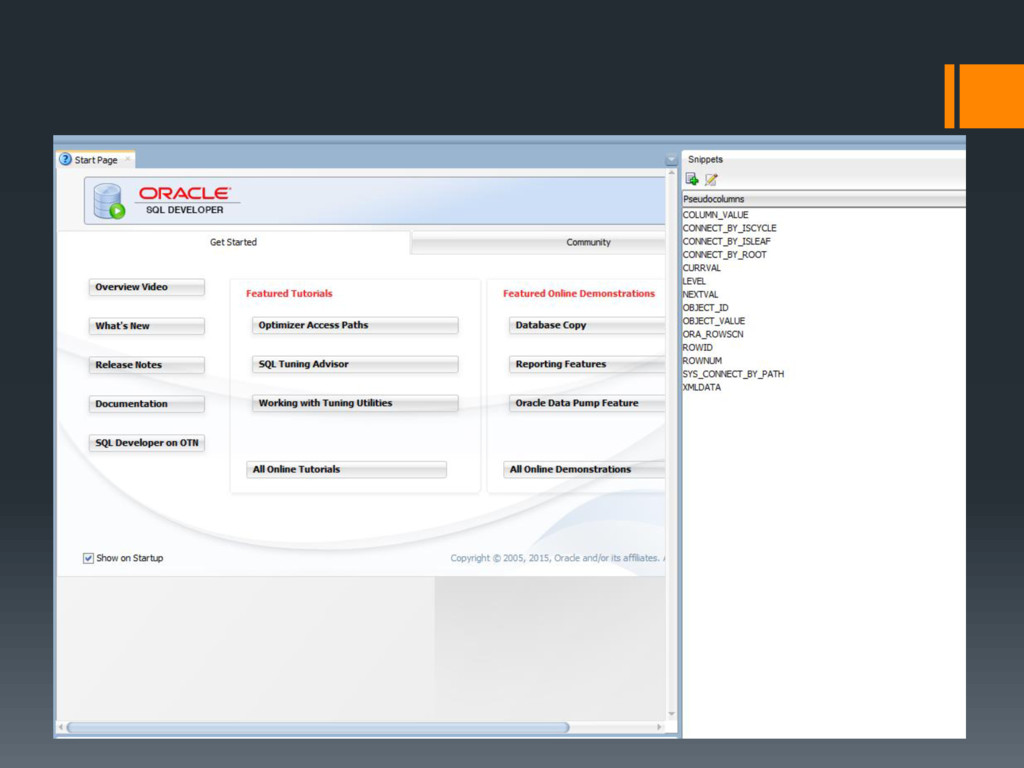1024x768 pixels.
Task: Select the Start Page tab
Action: 96,160
